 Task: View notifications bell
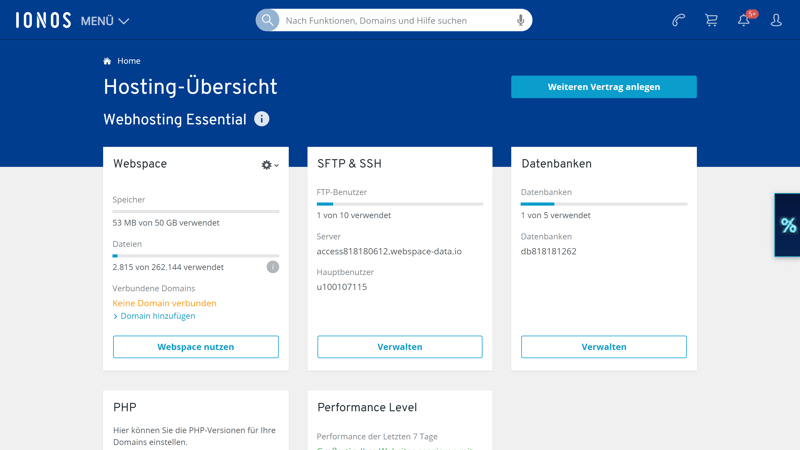tap(744, 20)
